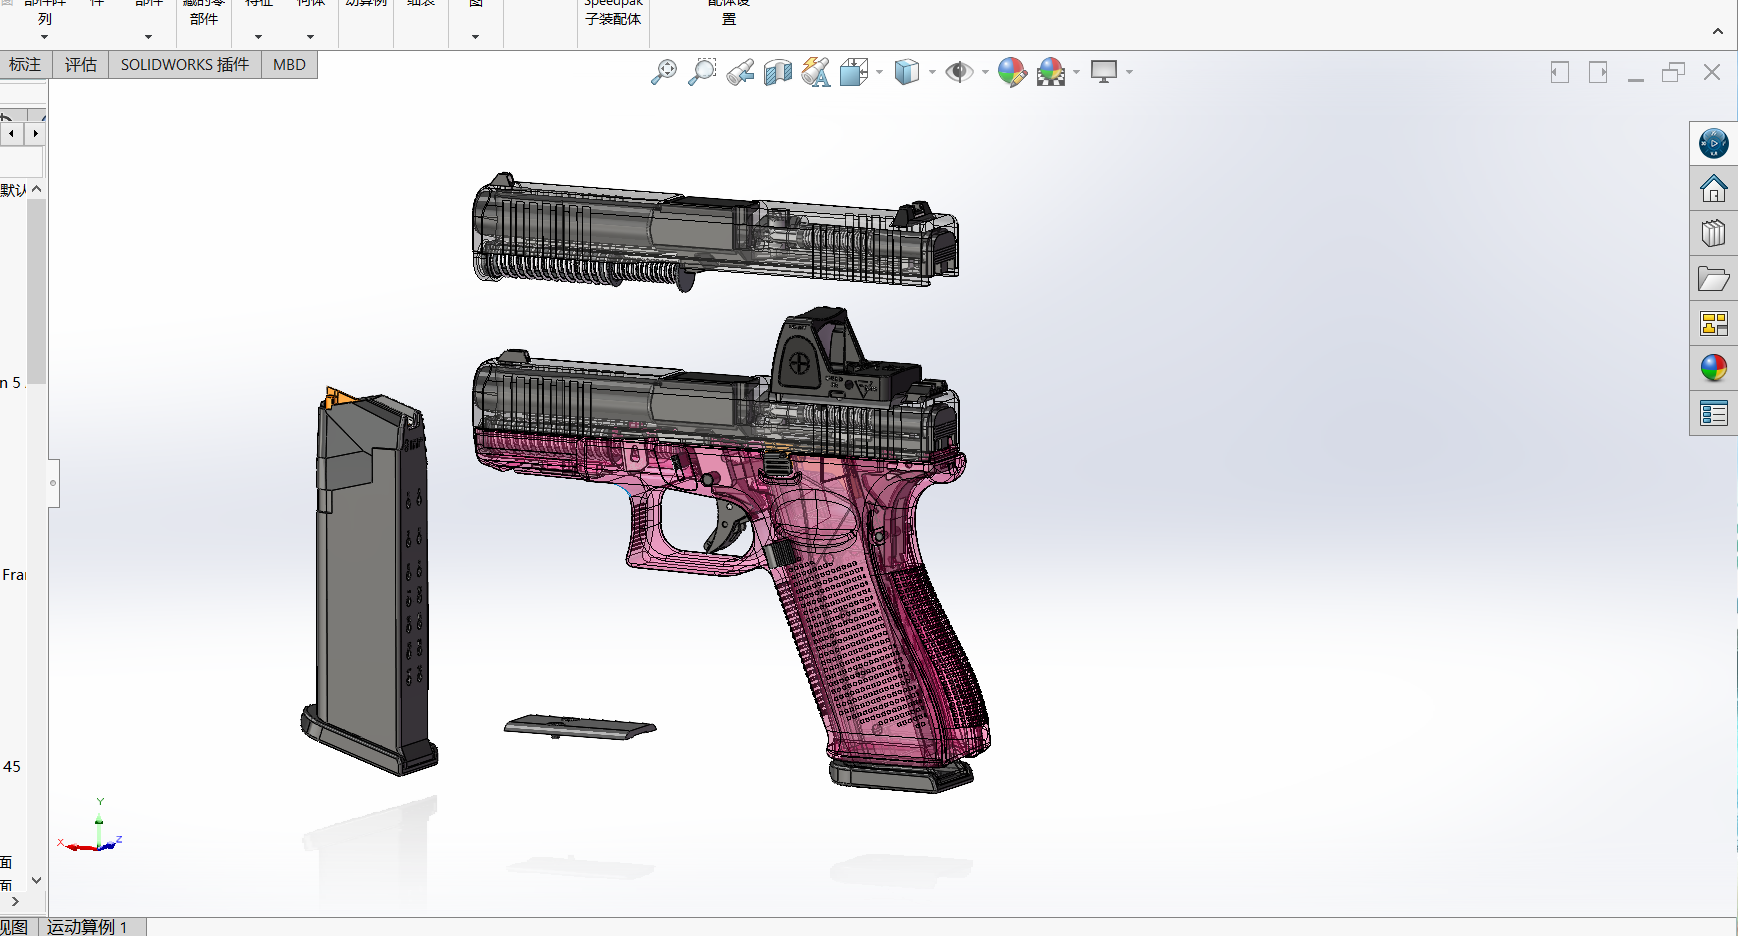Click the Previous View icon

(740, 72)
